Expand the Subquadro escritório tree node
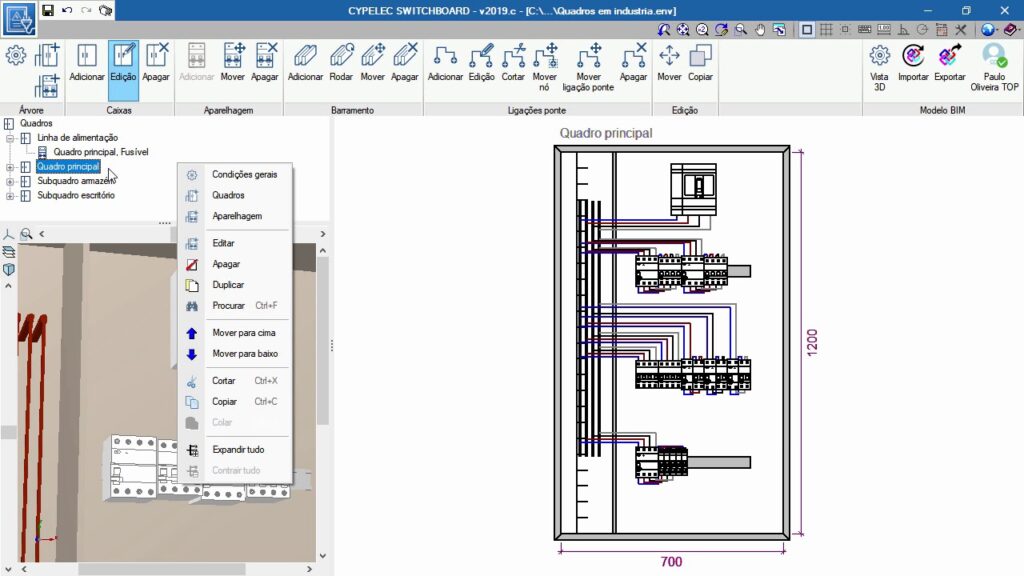The width and height of the screenshot is (1024, 576). (10, 196)
